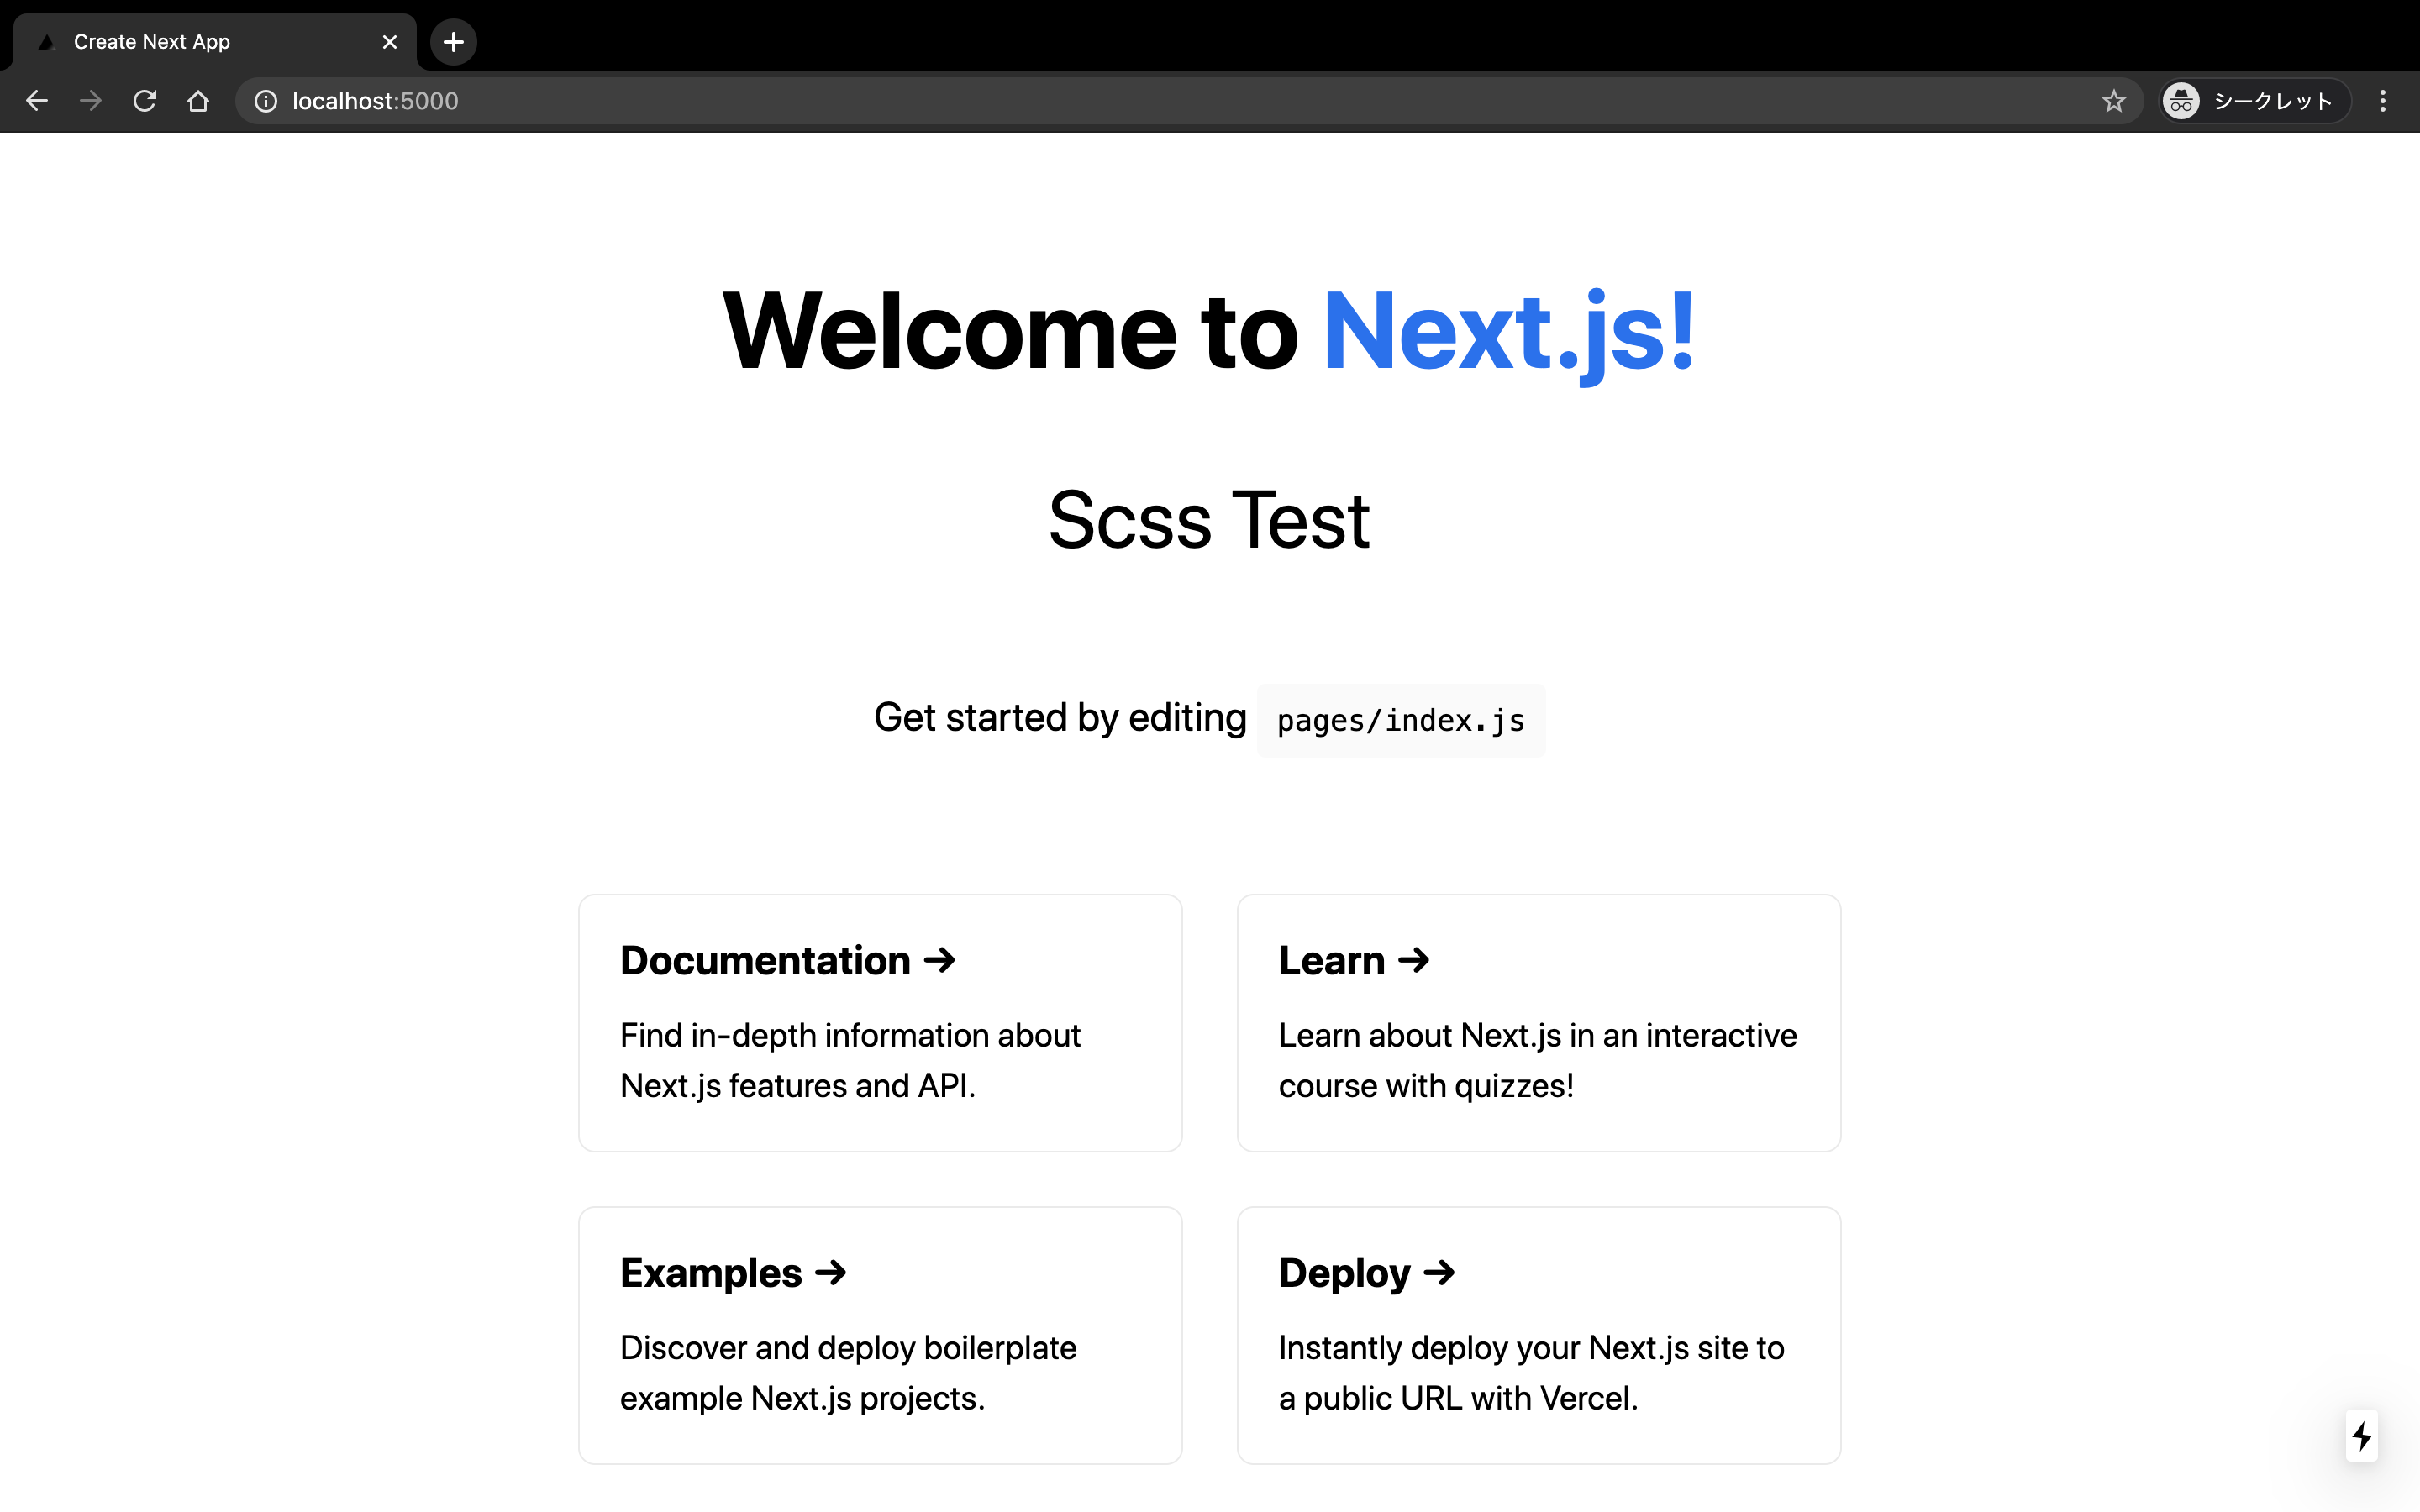
Task: Click the reload page icon
Action: pyautogui.click(x=146, y=99)
